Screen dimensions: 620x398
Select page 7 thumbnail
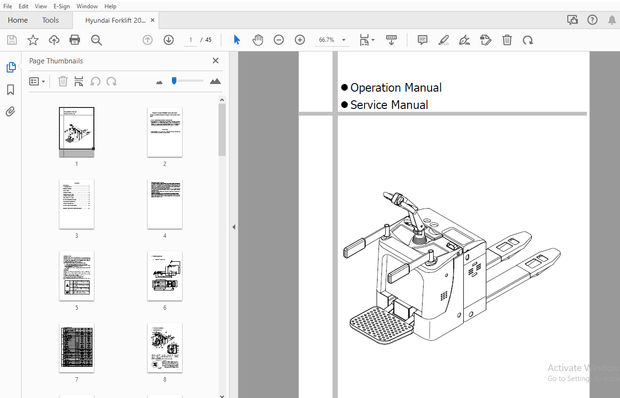coord(77,348)
